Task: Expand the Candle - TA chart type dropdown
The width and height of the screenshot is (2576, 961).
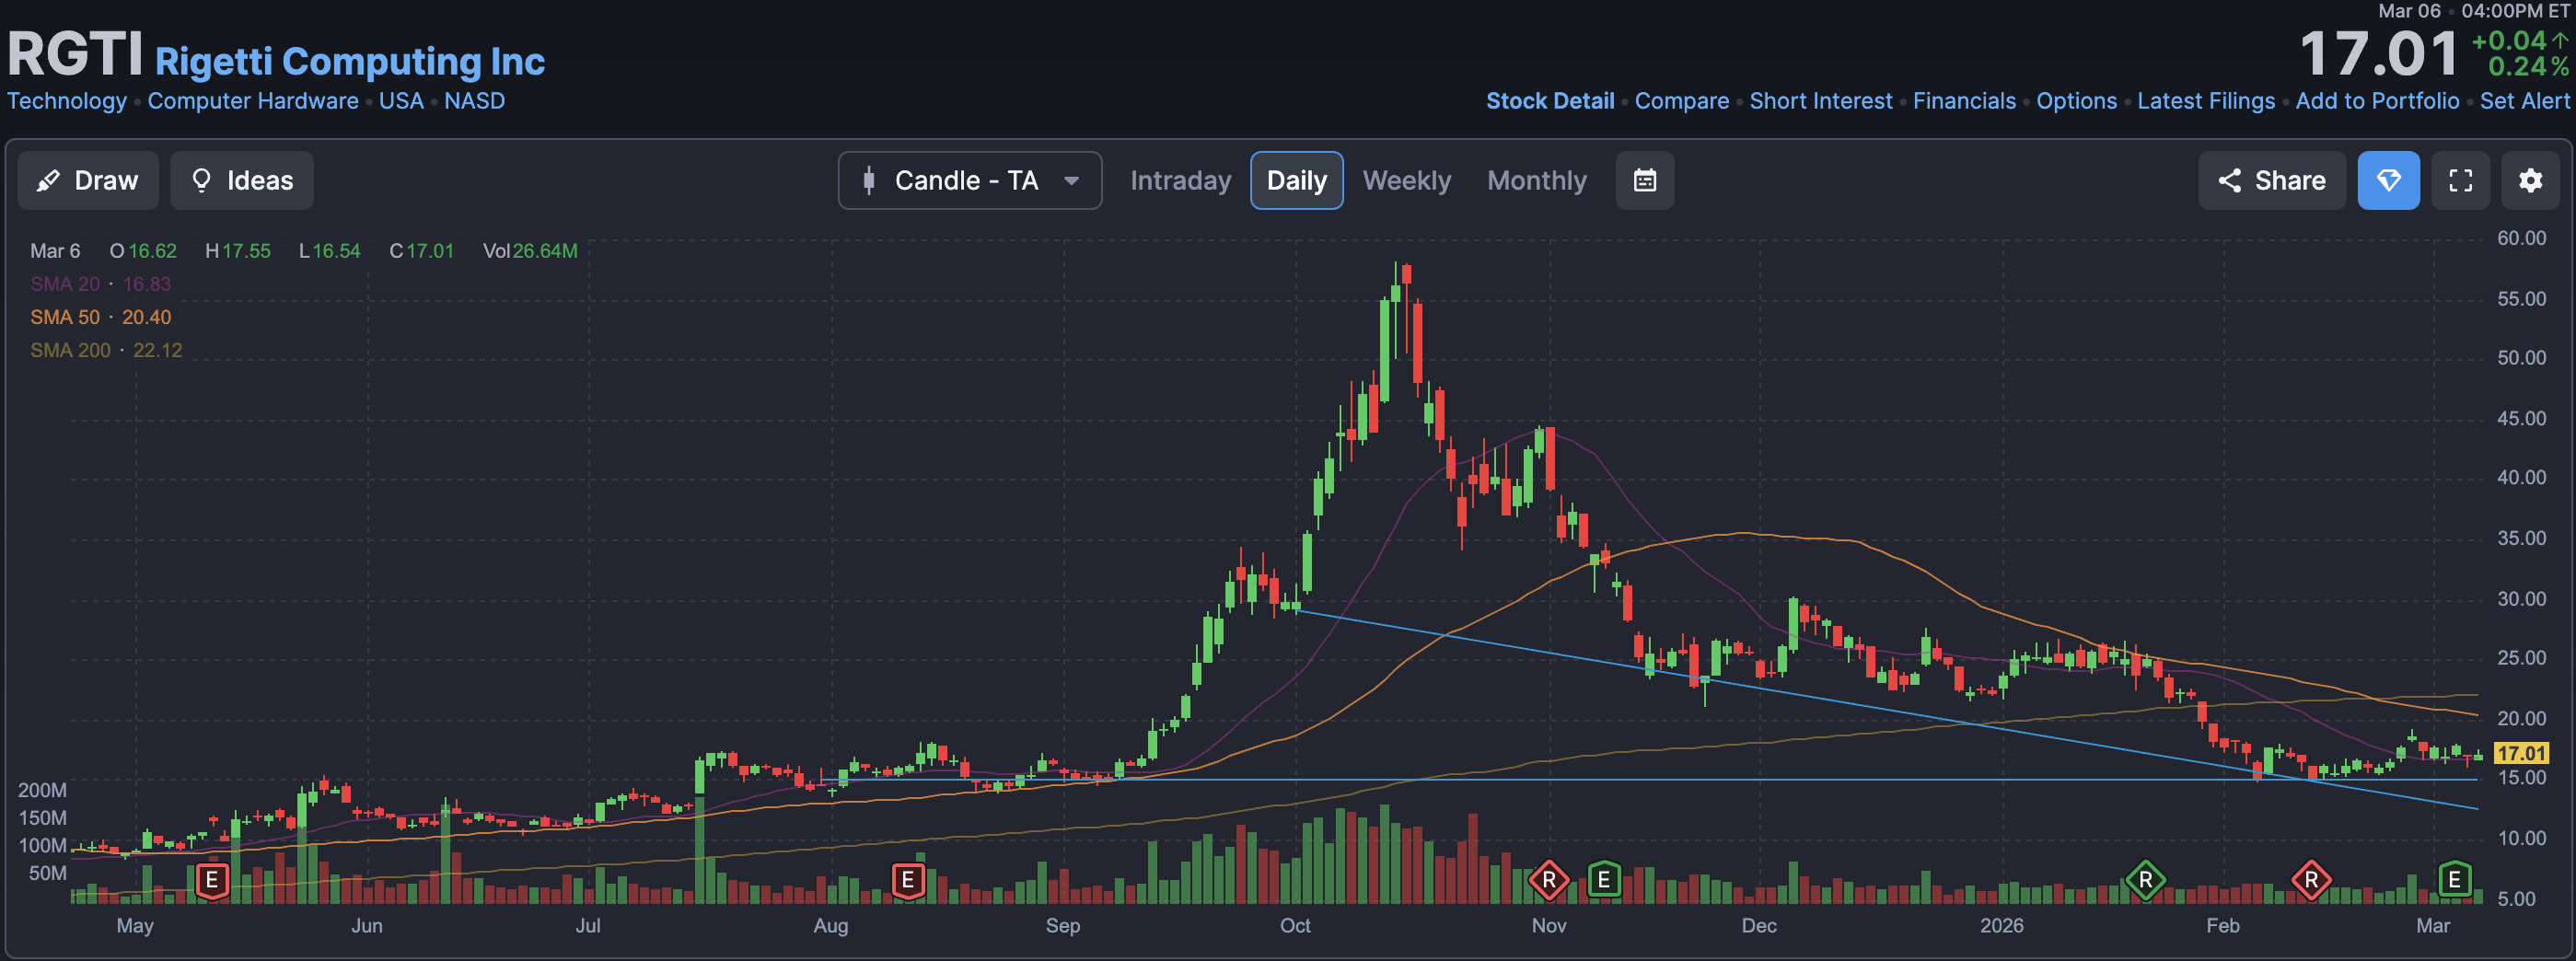Action: (x=969, y=180)
